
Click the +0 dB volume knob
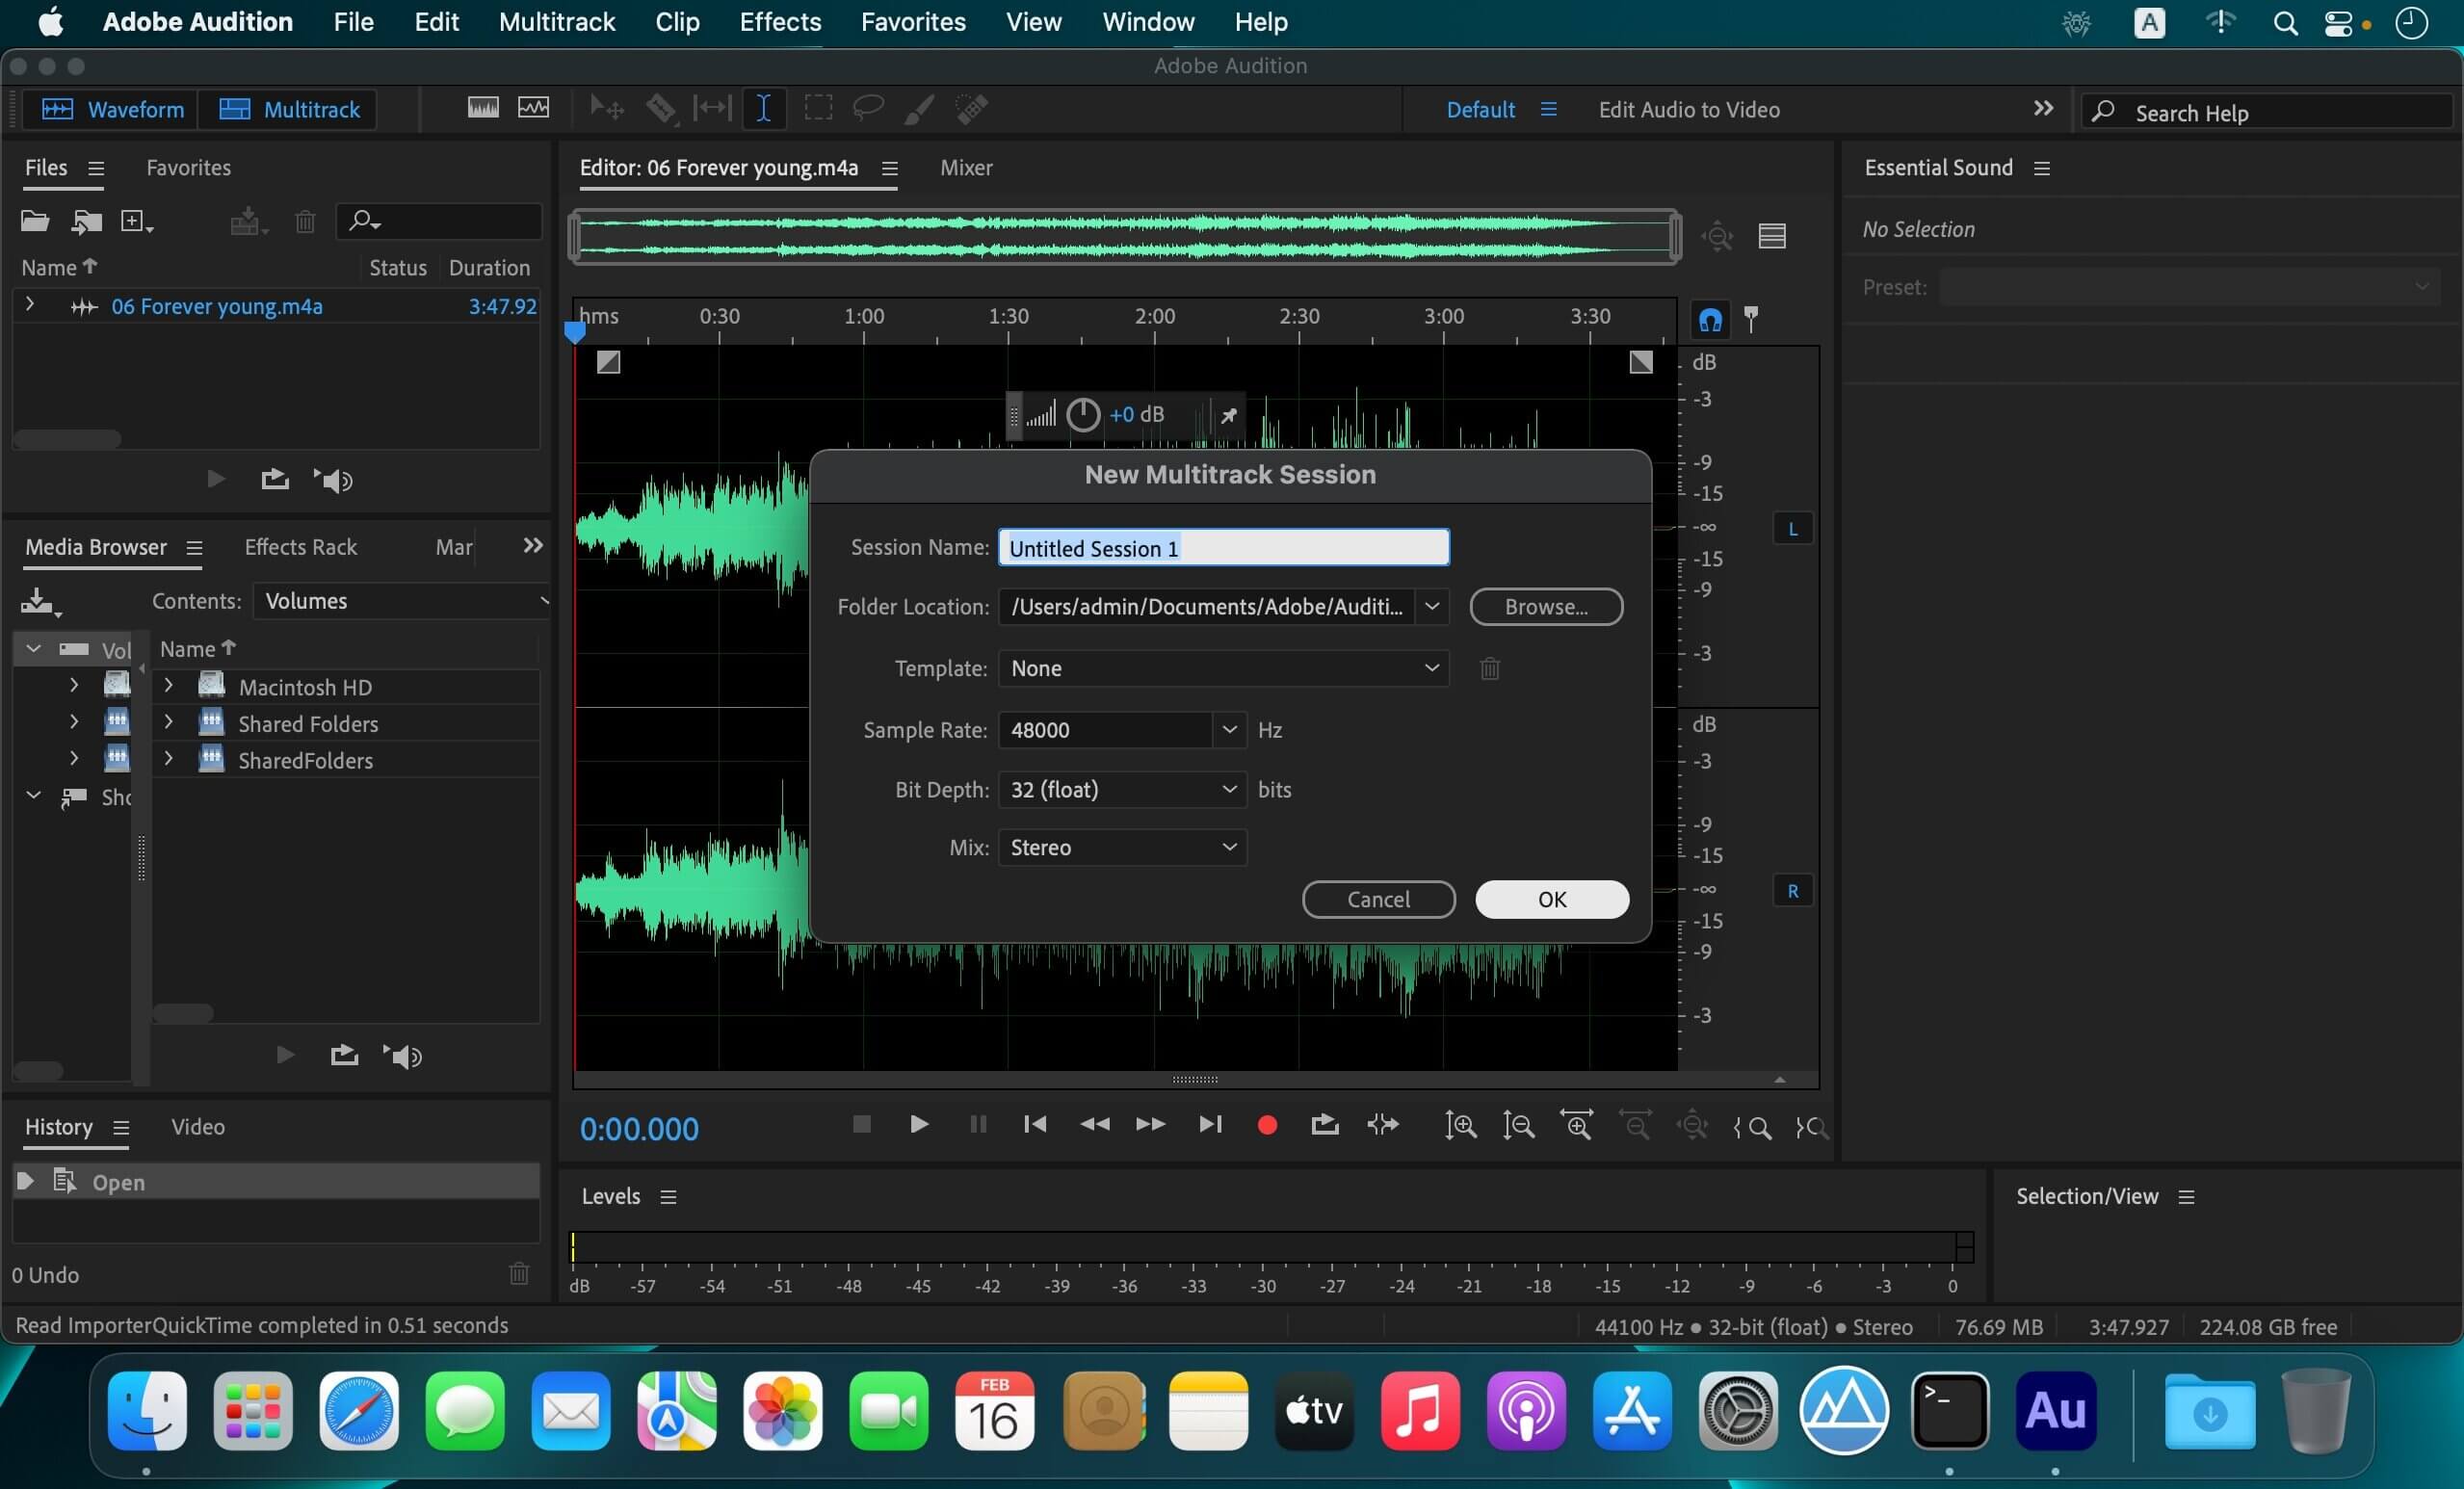tap(1083, 415)
